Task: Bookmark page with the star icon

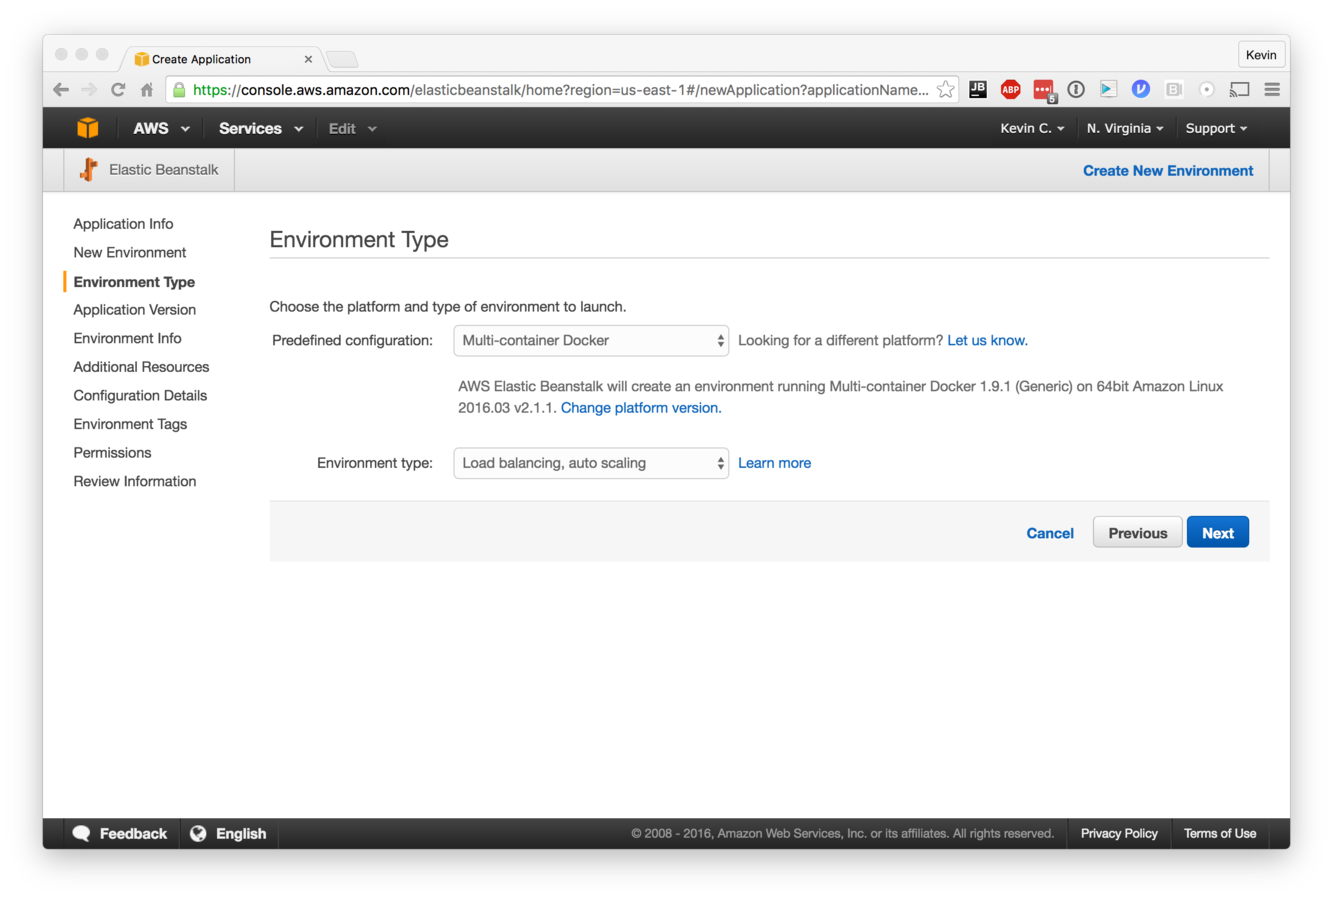Action: 945,90
